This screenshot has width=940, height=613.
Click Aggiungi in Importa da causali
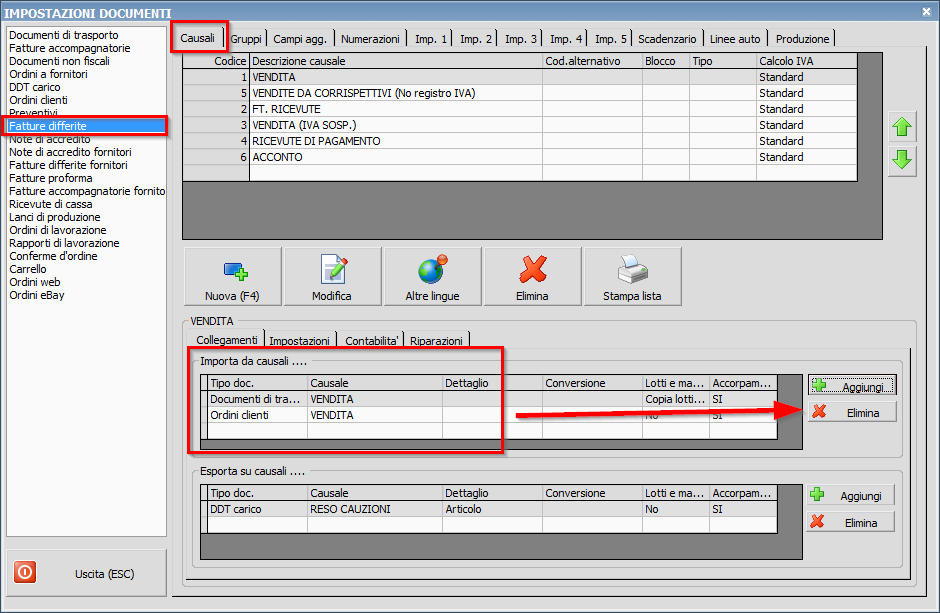coord(851,386)
